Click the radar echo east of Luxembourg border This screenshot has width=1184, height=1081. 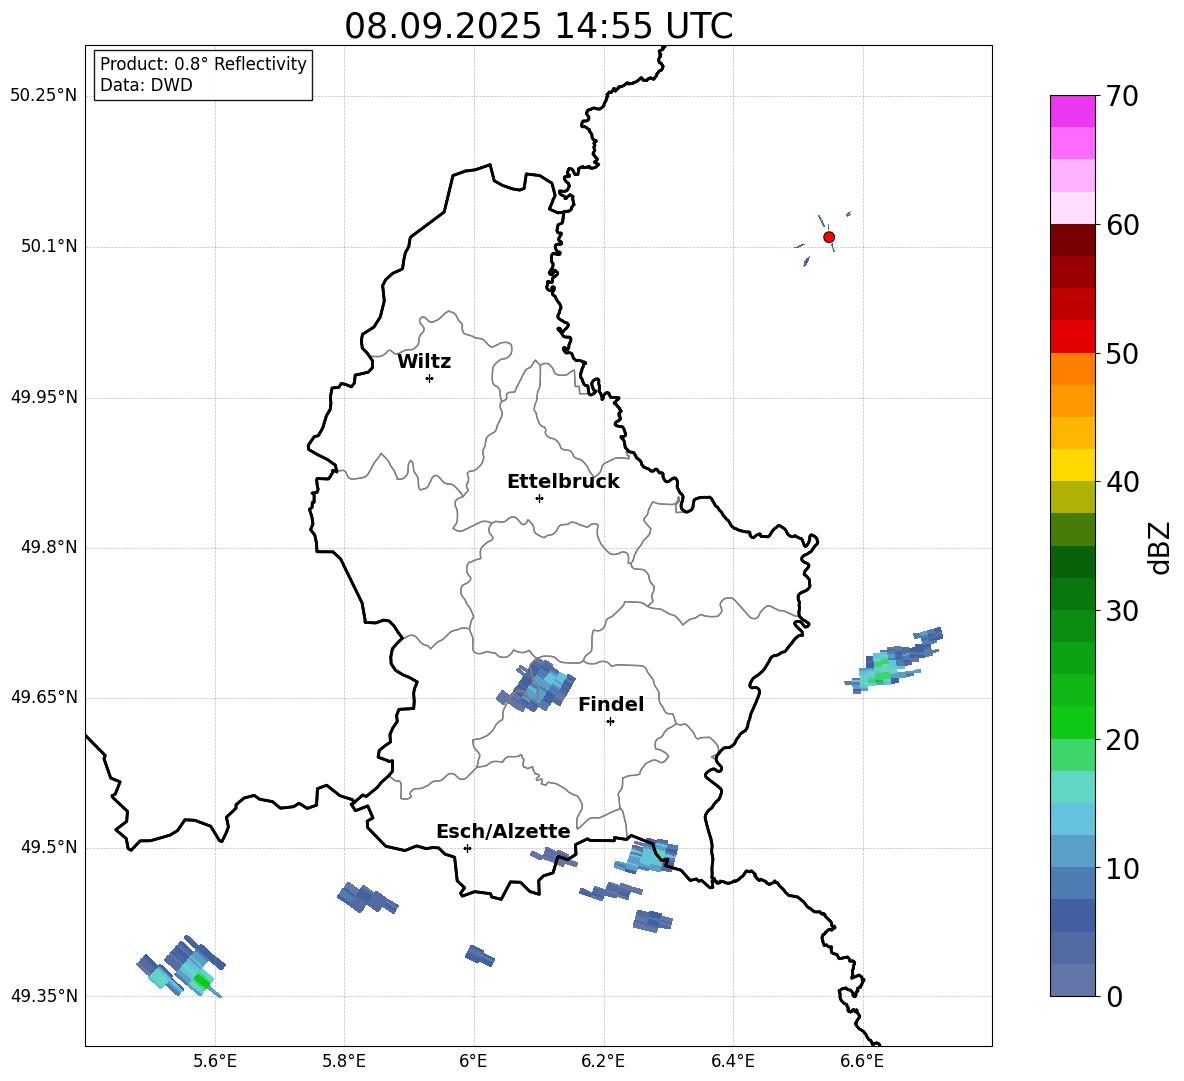(893, 661)
